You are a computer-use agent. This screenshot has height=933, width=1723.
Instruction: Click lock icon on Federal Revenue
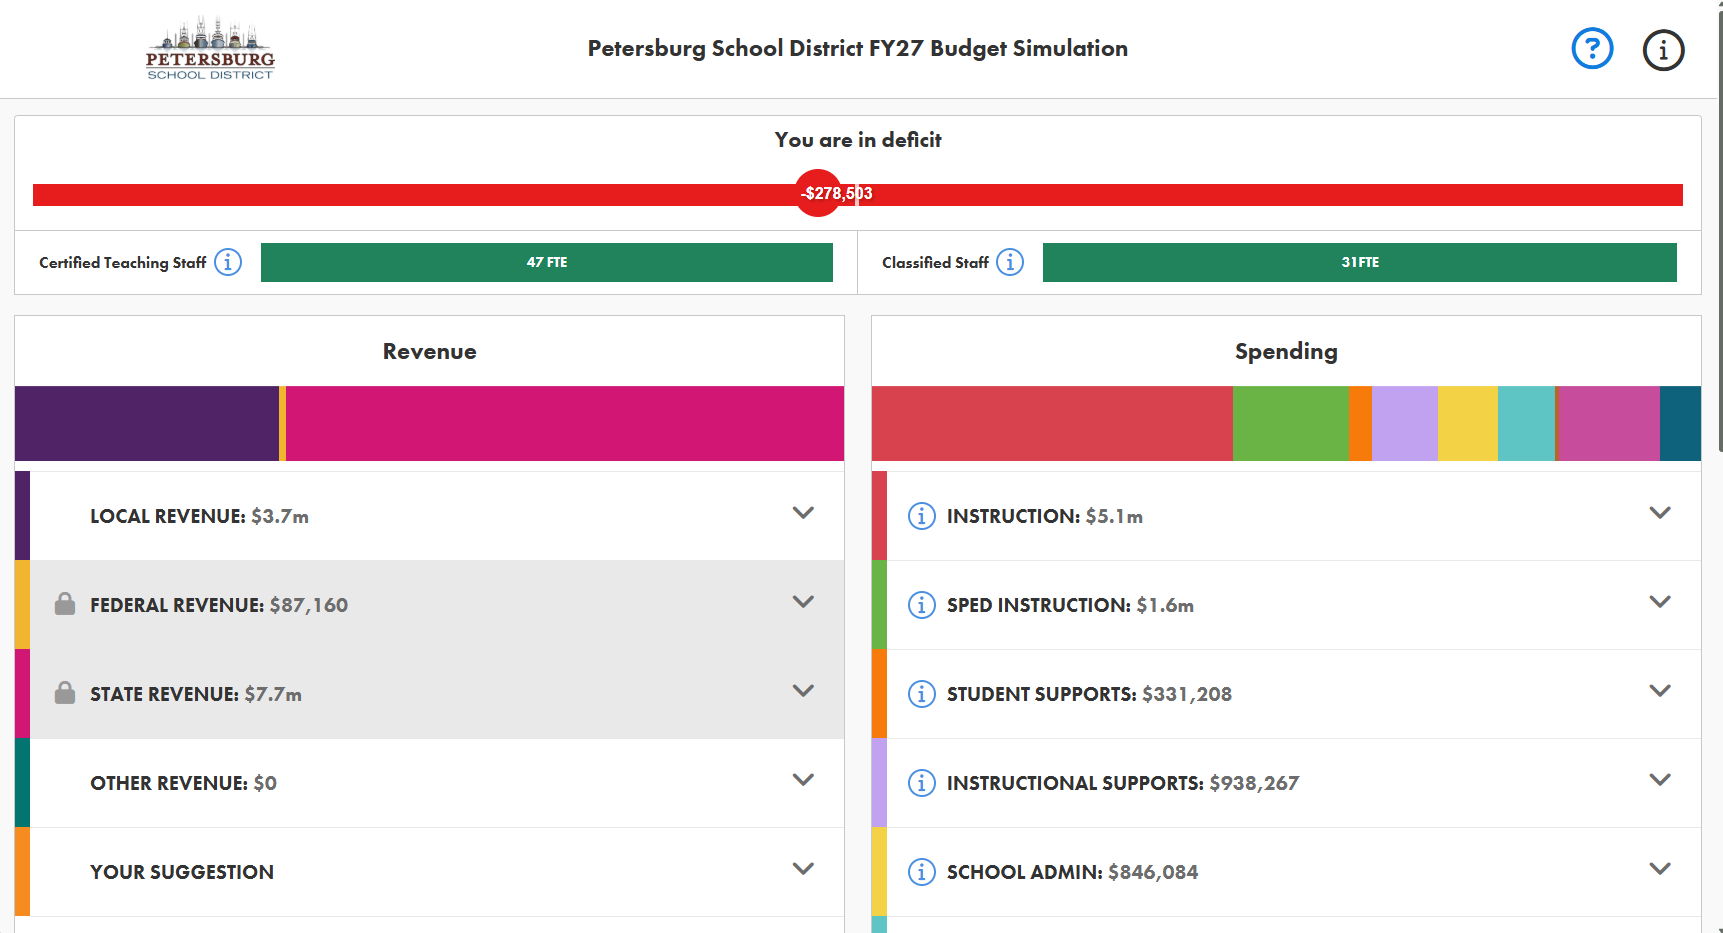(65, 604)
